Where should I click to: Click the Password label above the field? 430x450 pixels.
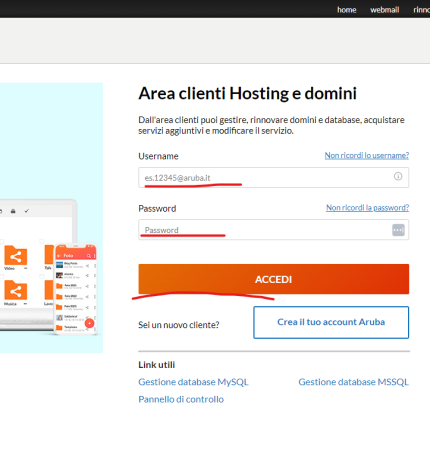point(157,209)
